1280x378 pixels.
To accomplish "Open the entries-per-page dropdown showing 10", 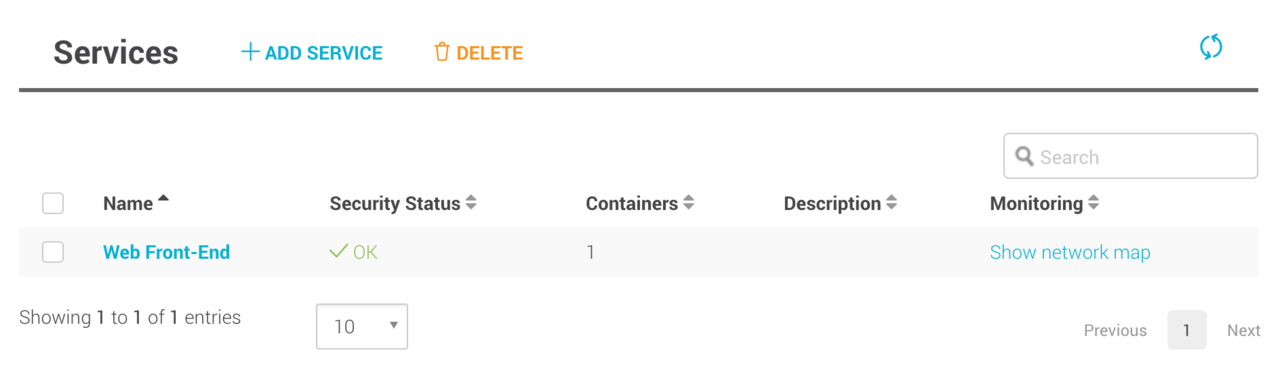I will click(x=362, y=326).
